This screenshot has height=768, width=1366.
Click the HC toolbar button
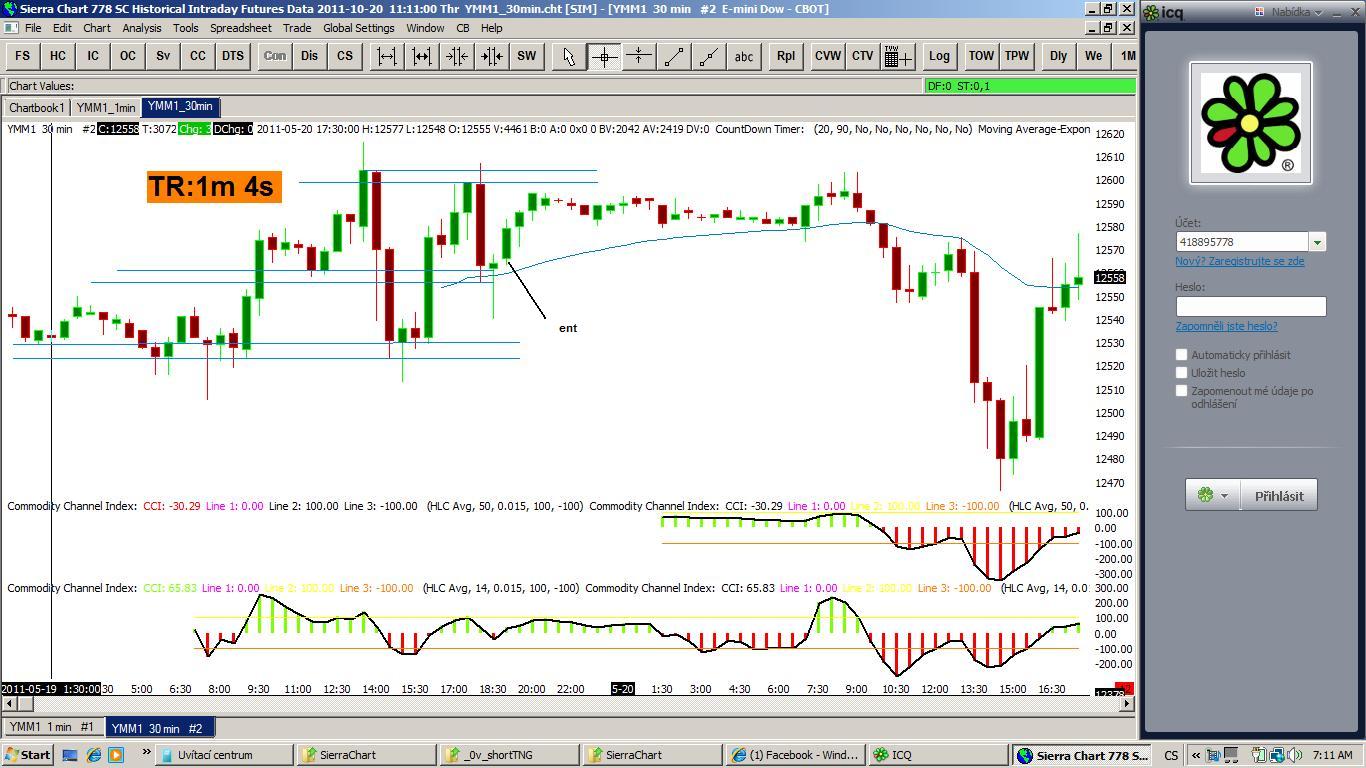[x=57, y=56]
